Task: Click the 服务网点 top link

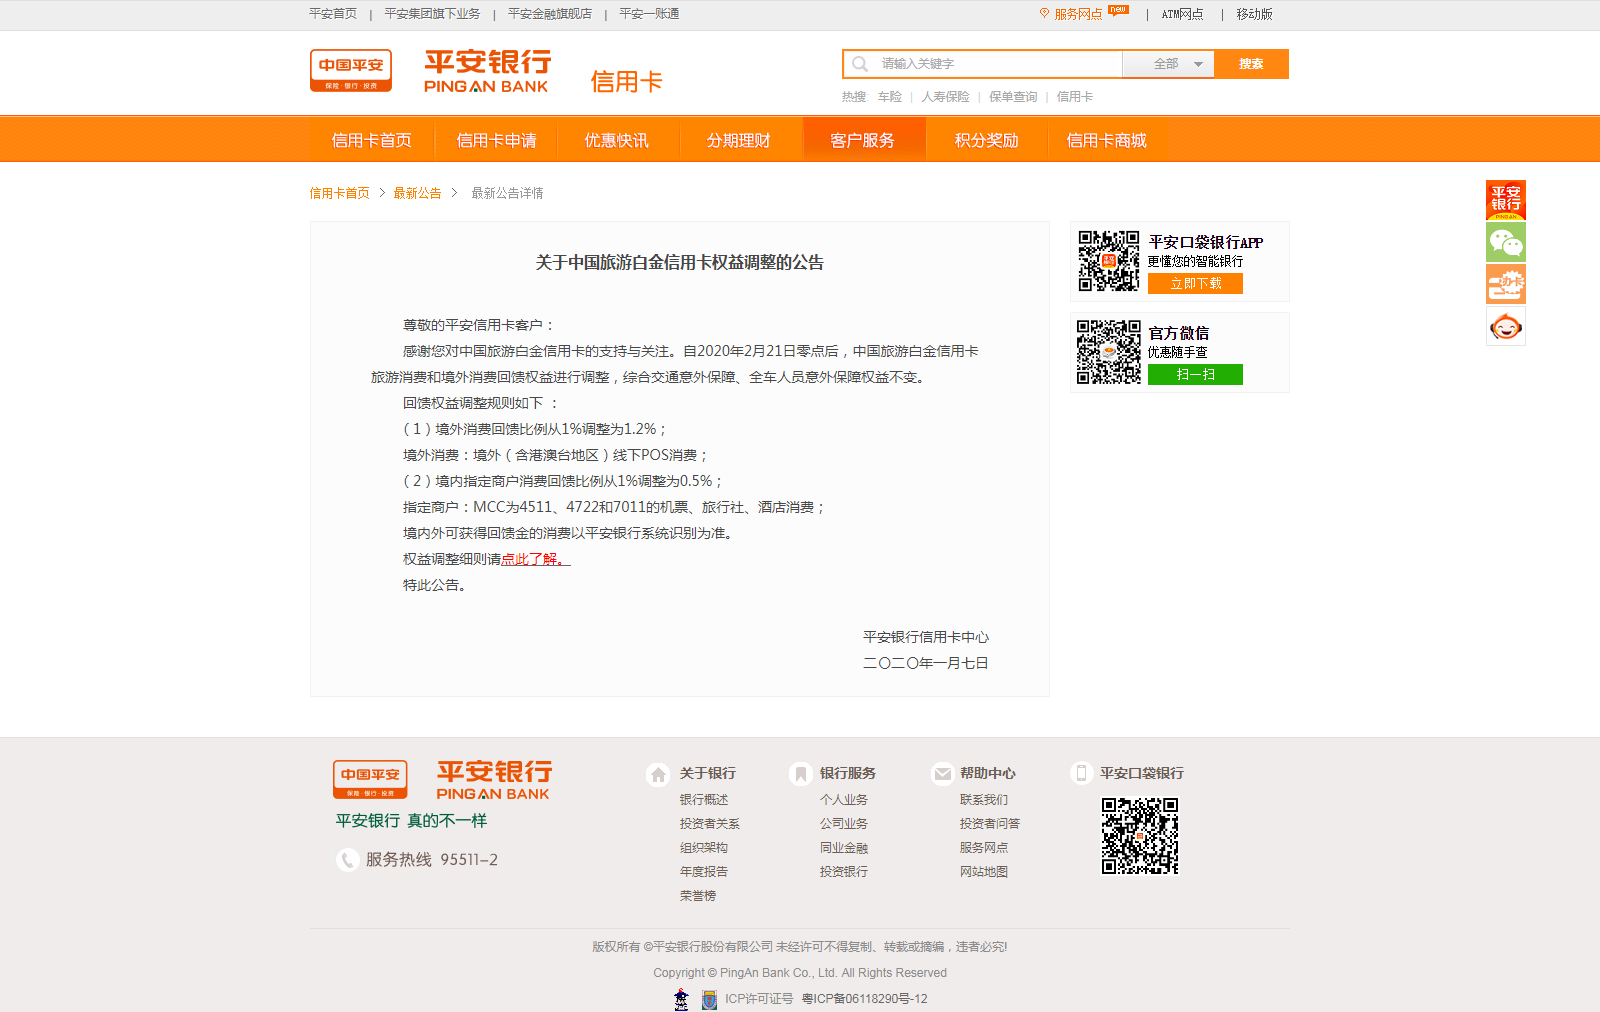Action: click(1078, 14)
